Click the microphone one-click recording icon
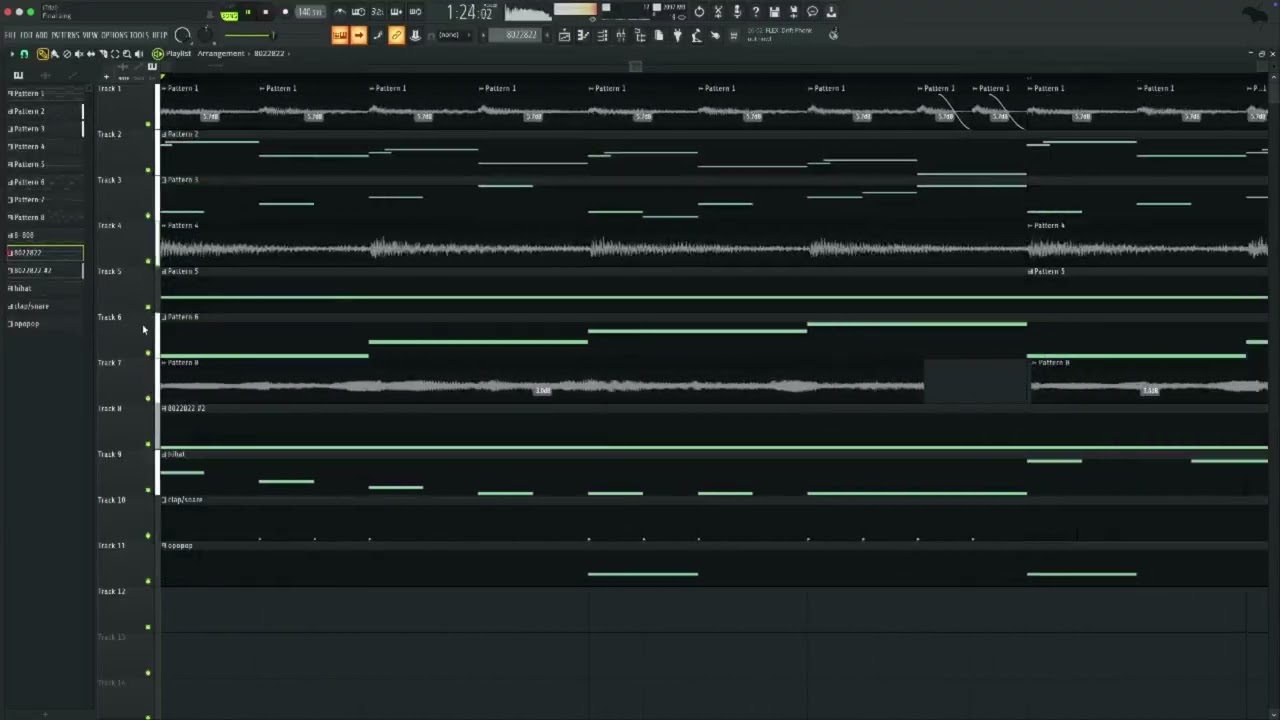The width and height of the screenshot is (1280, 720). click(737, 11)
